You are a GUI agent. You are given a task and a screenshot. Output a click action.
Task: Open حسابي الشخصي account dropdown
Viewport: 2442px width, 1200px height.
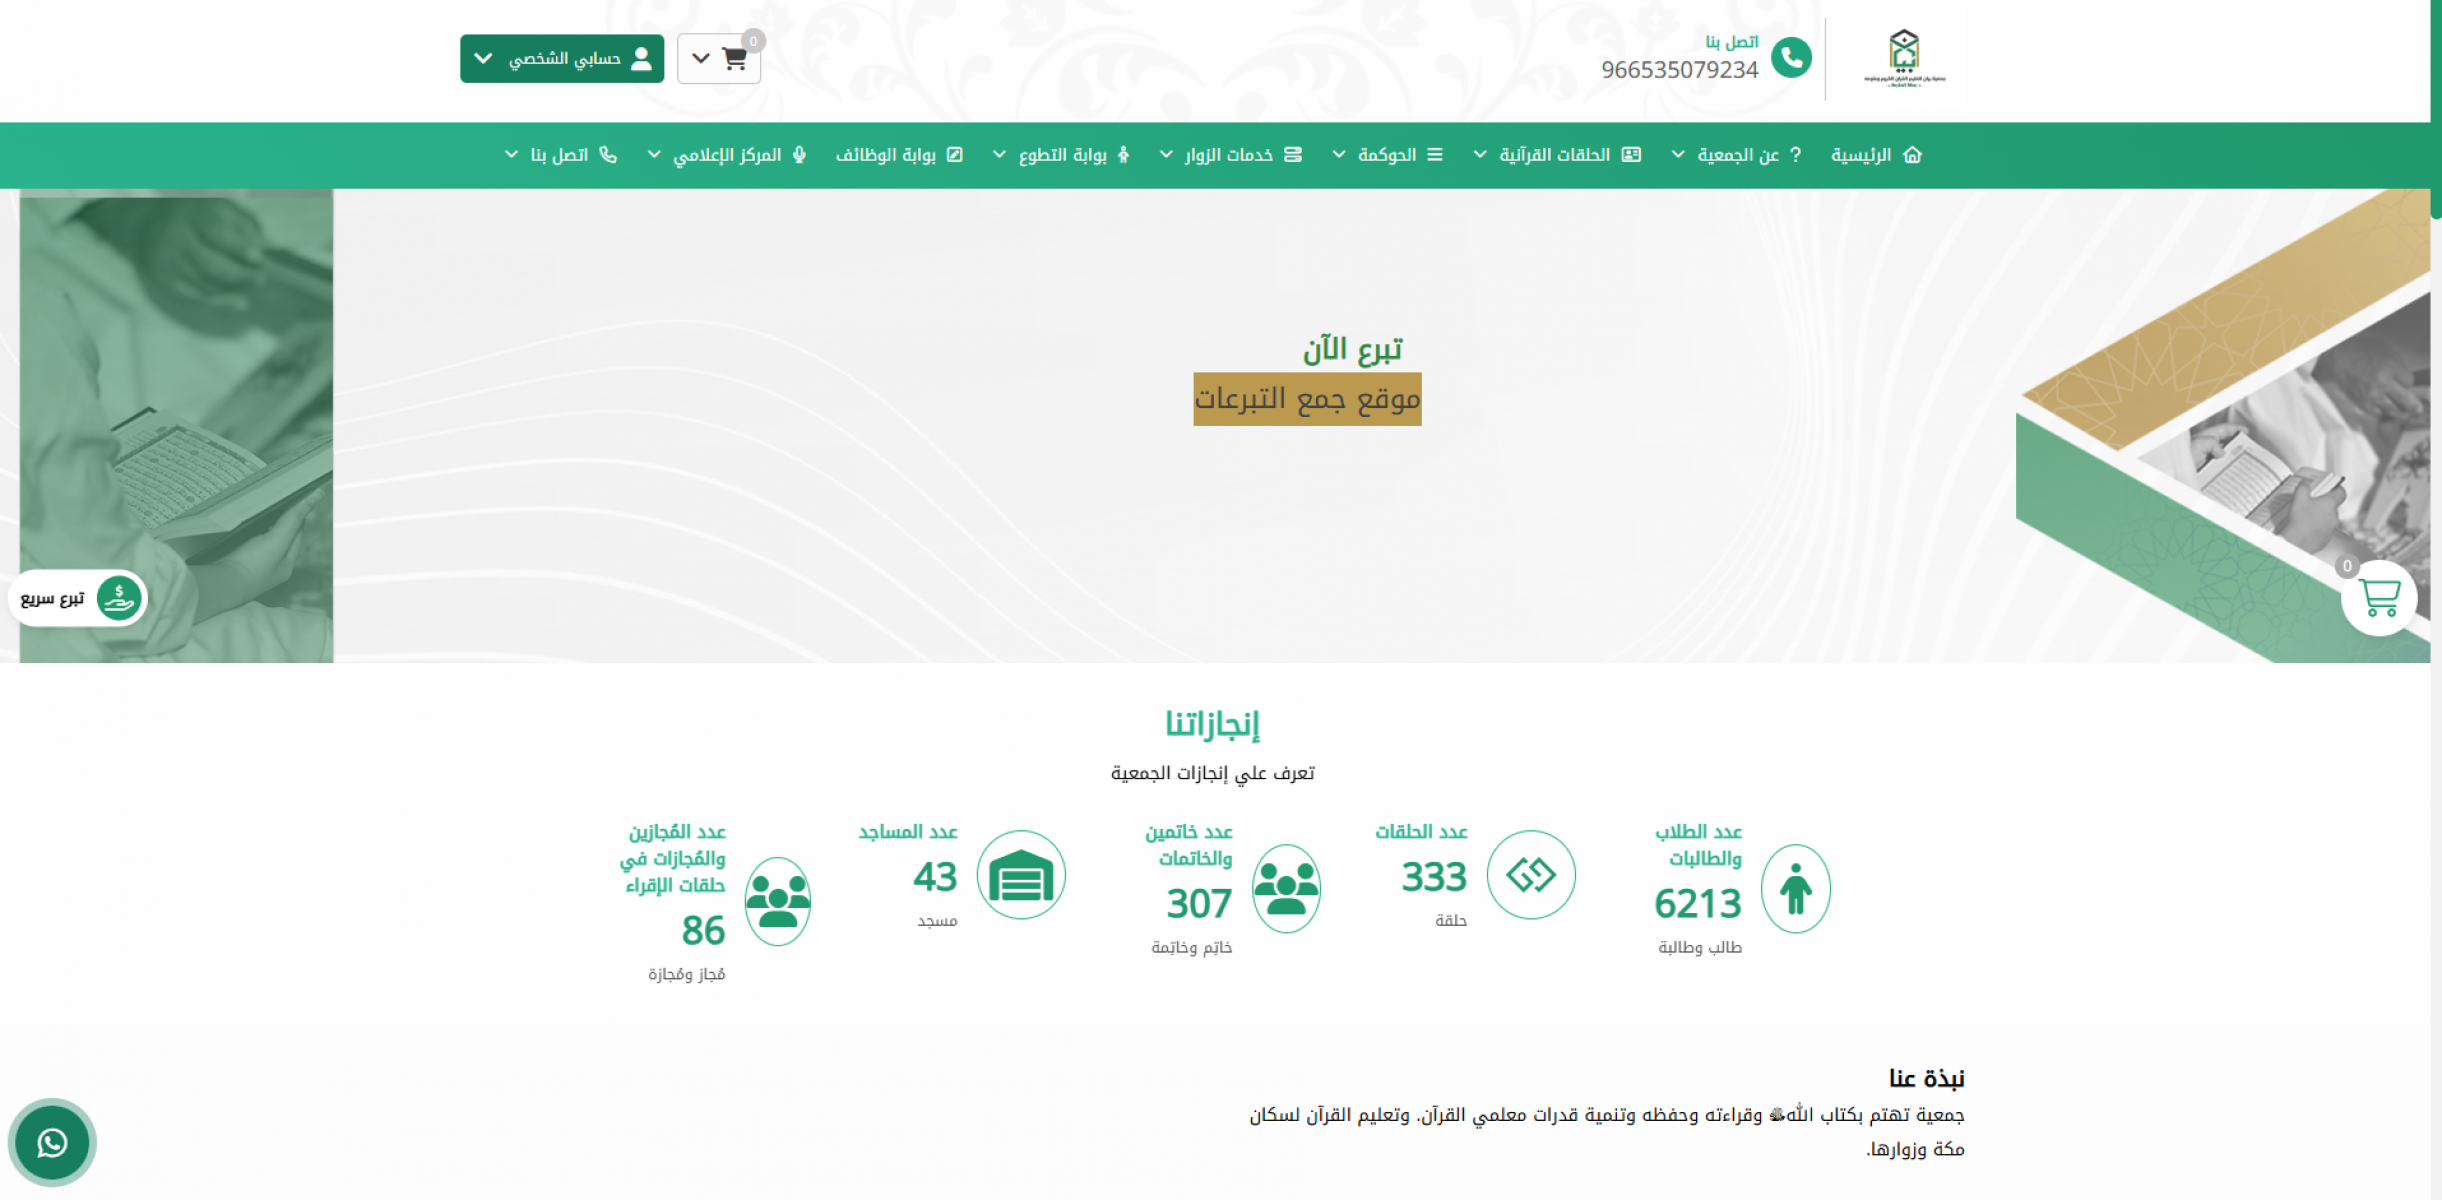[562, 59]
